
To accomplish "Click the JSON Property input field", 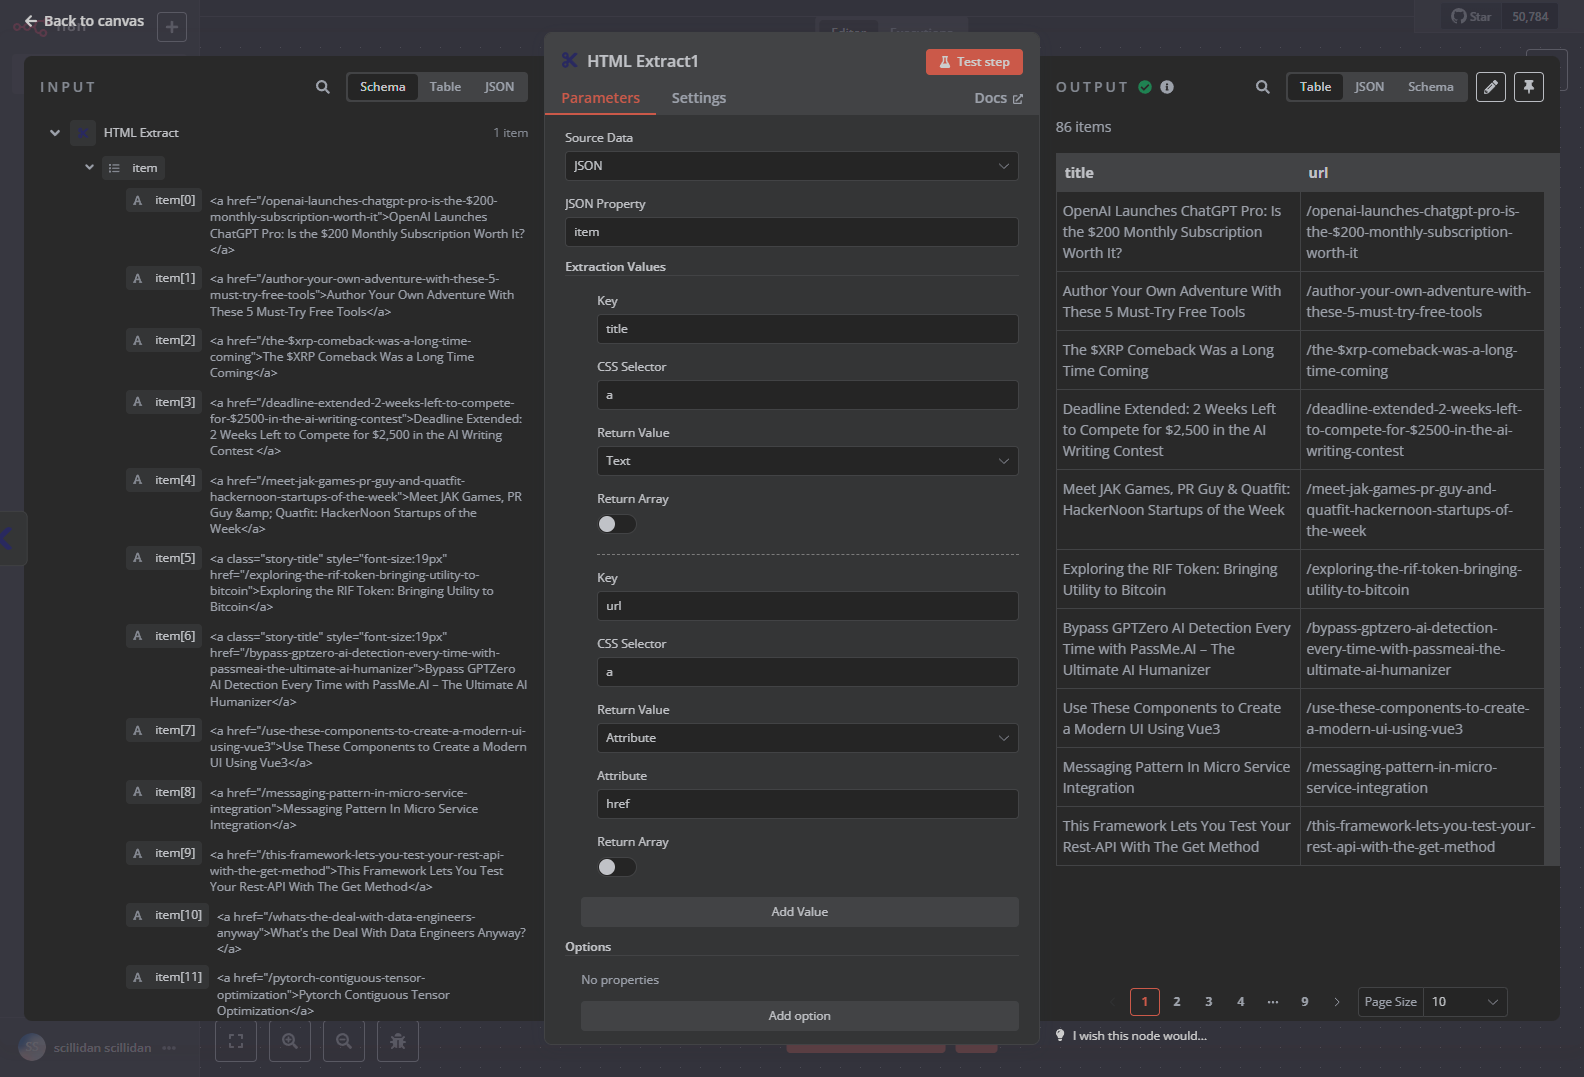I will (x=792, y=232).
